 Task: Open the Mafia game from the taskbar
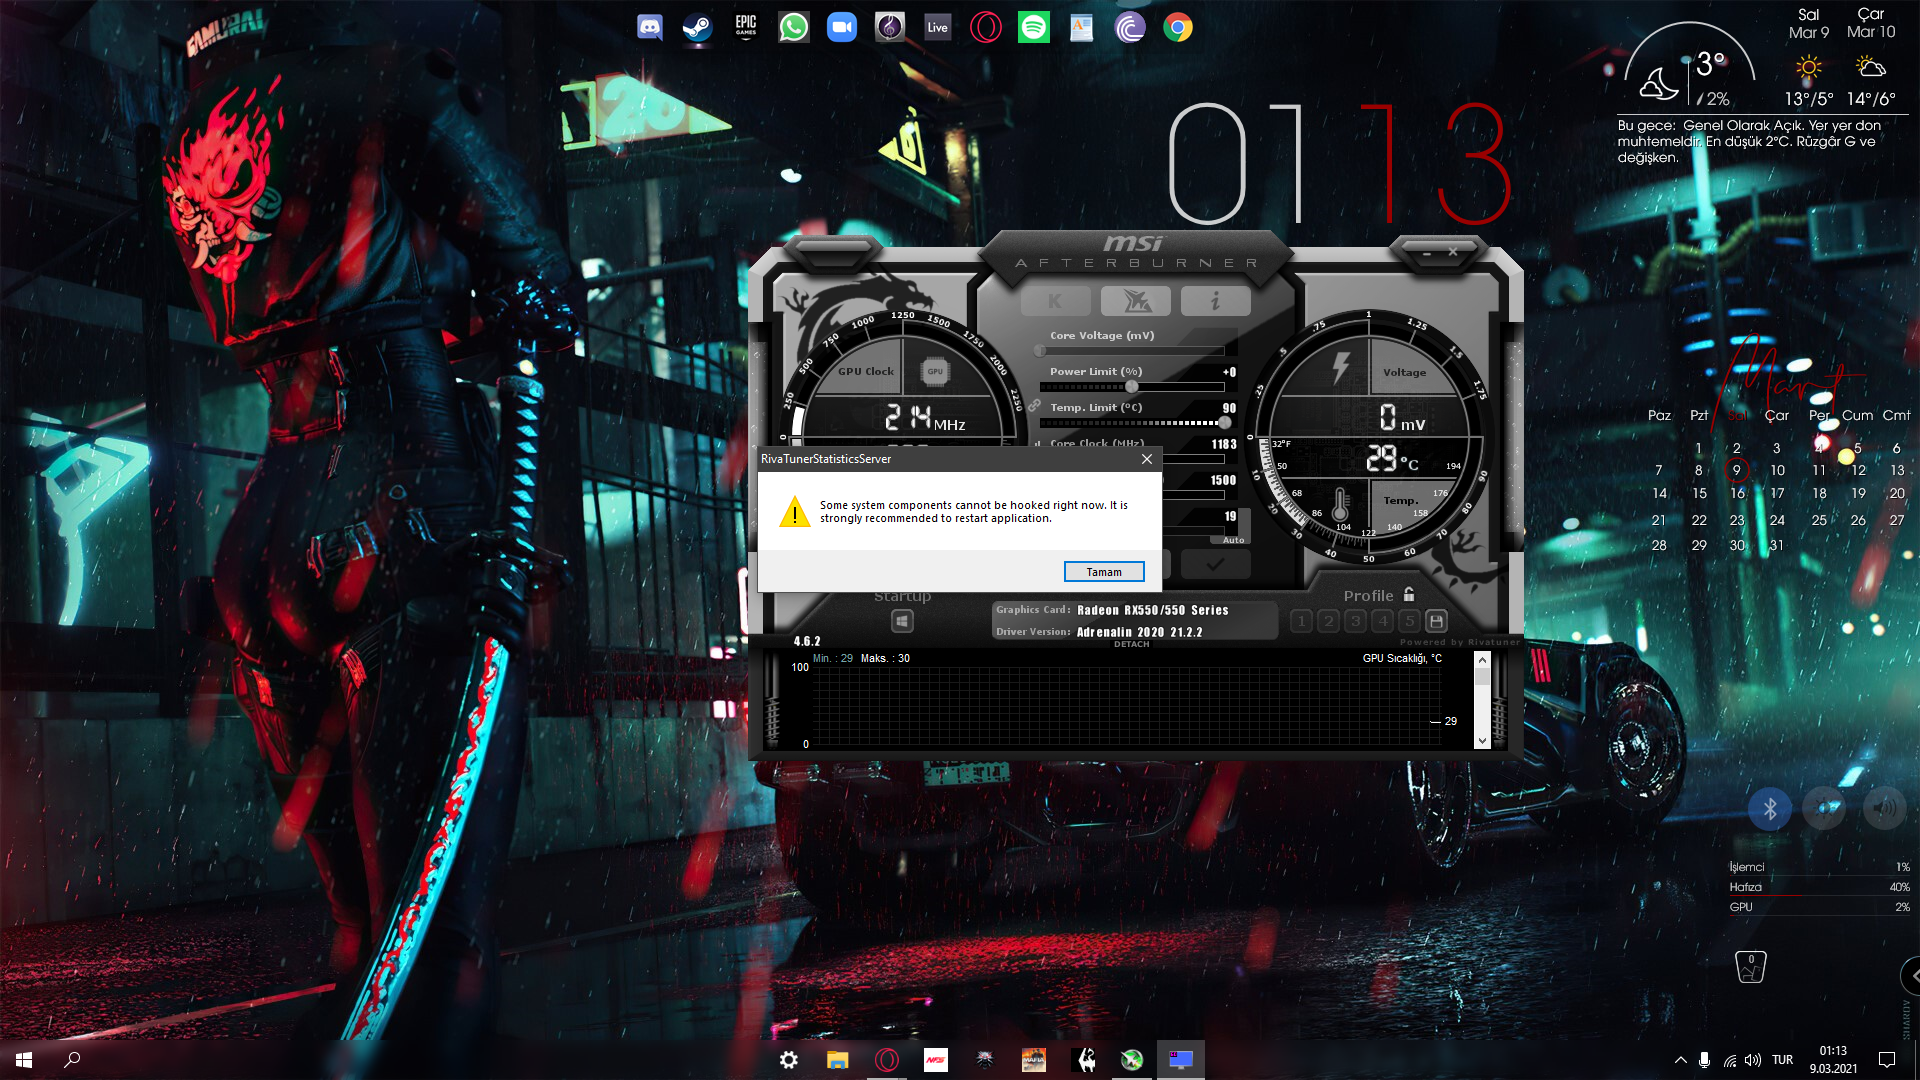point(1033,1060)
